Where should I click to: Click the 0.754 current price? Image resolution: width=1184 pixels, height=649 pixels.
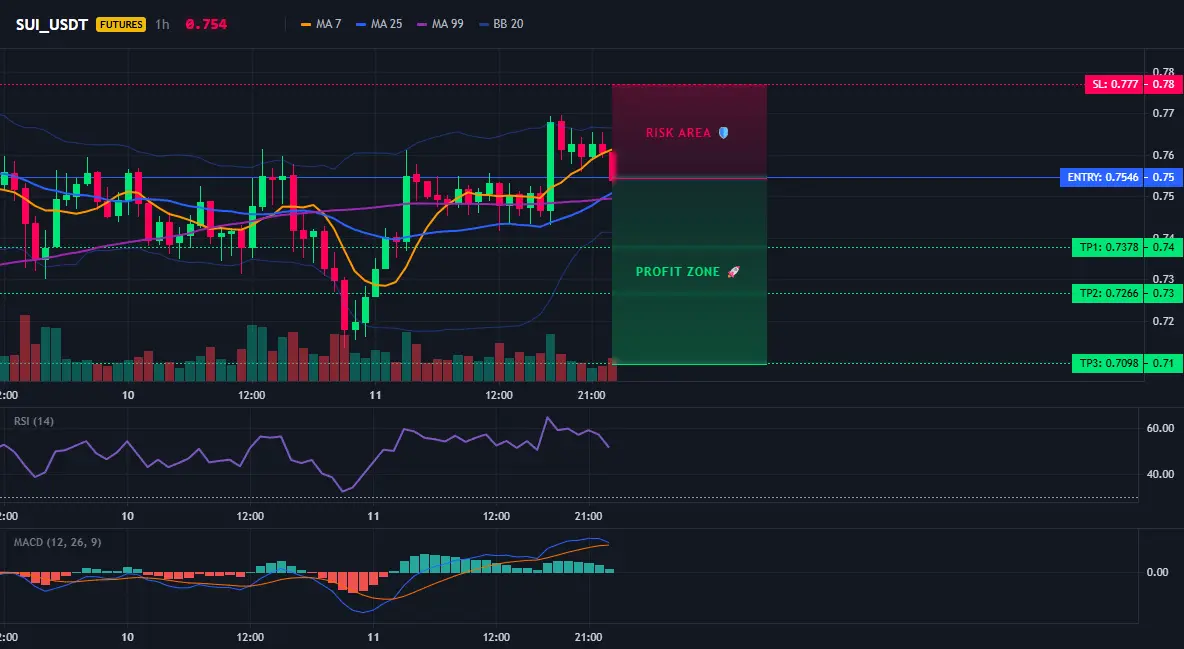(206, 24)
